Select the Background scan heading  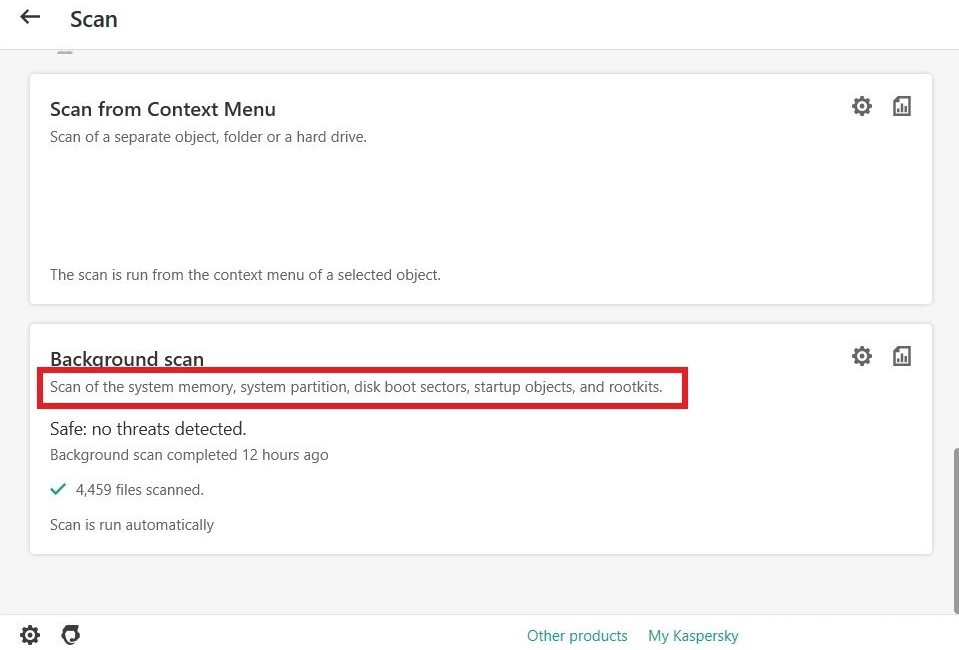[127, 358]
